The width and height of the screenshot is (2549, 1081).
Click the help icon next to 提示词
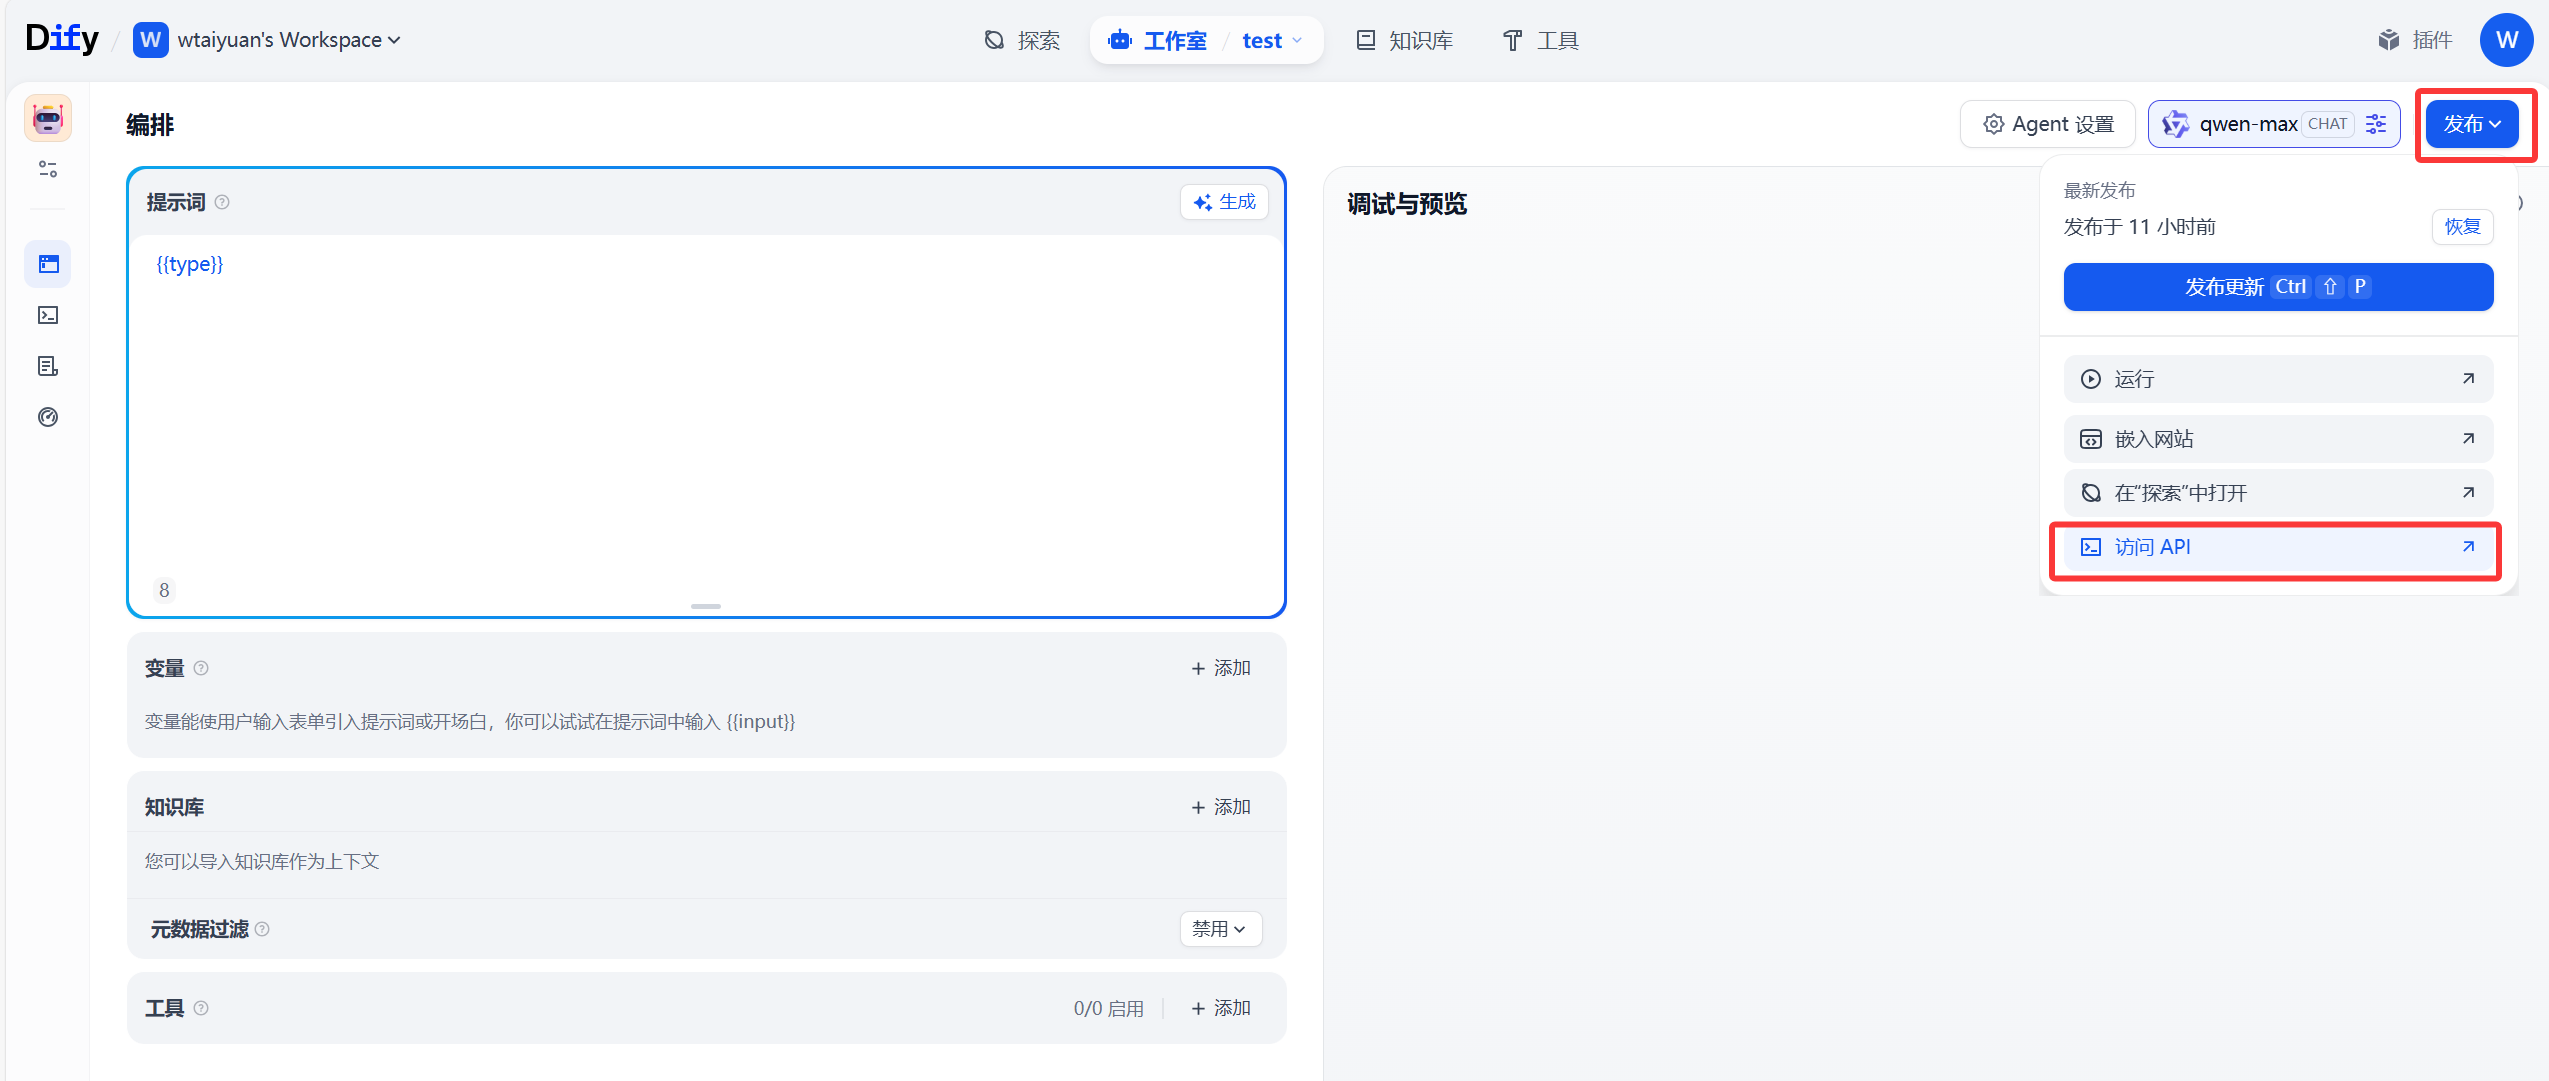[222, 202]
